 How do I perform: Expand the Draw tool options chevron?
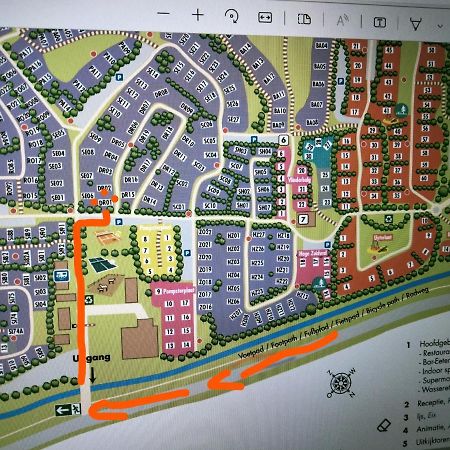(x=441, y=26)
